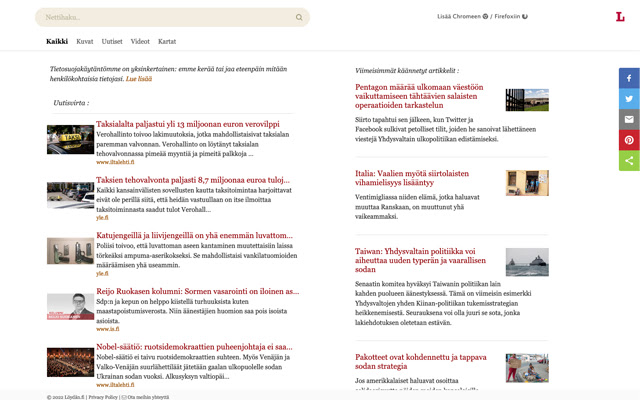Image resolution: width=640 pixels, height=400 pixels.
Task: Open handguns article thumbnail
Action: click(x=70, y=251)
